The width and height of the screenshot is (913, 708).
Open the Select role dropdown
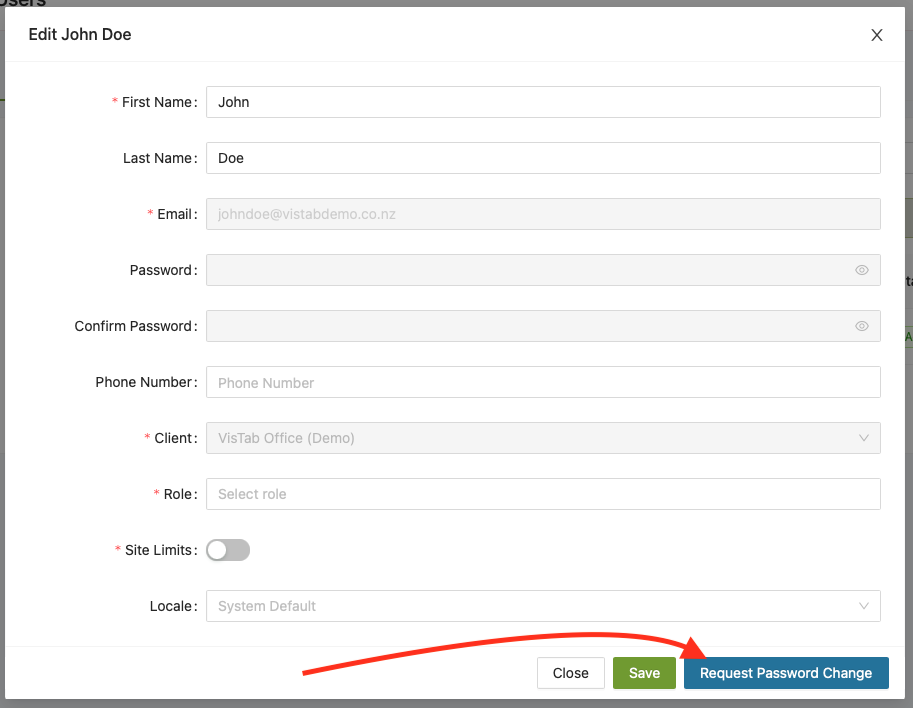coord(543,494)
